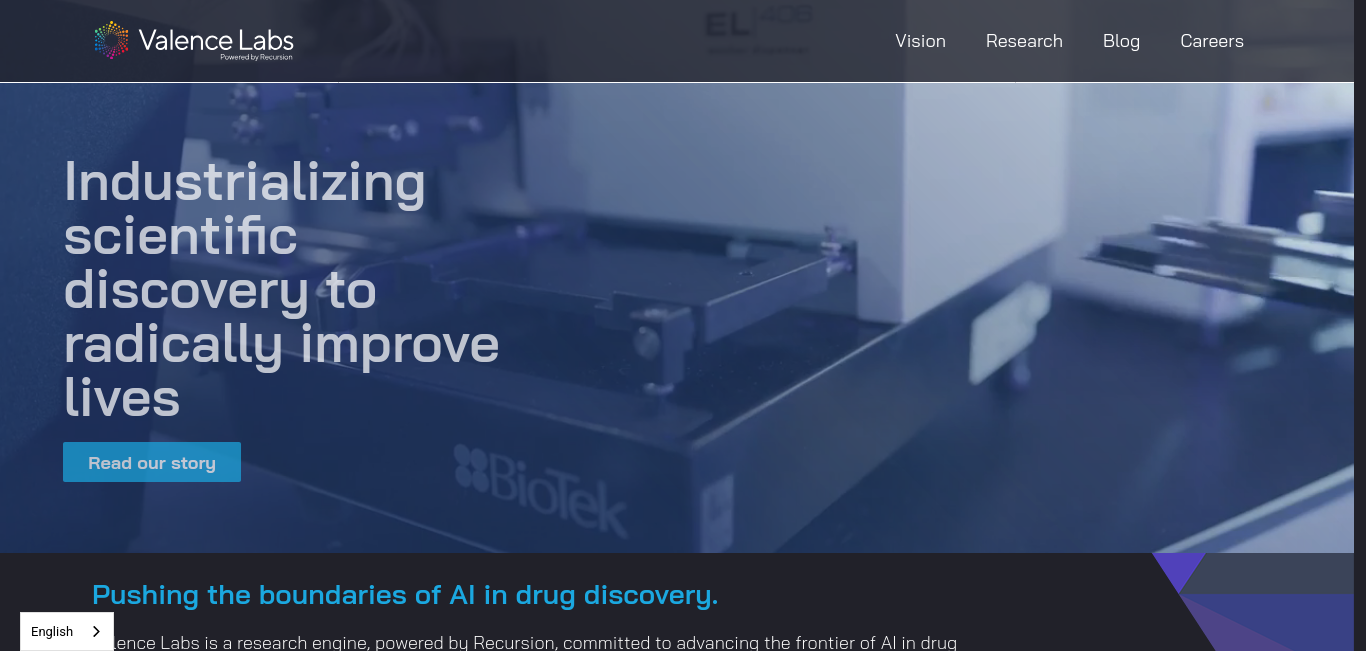Click the colorful Valence Labs logo icon
The height and width of the screenshot is (651, 1366).
click(x=111, y=40)
